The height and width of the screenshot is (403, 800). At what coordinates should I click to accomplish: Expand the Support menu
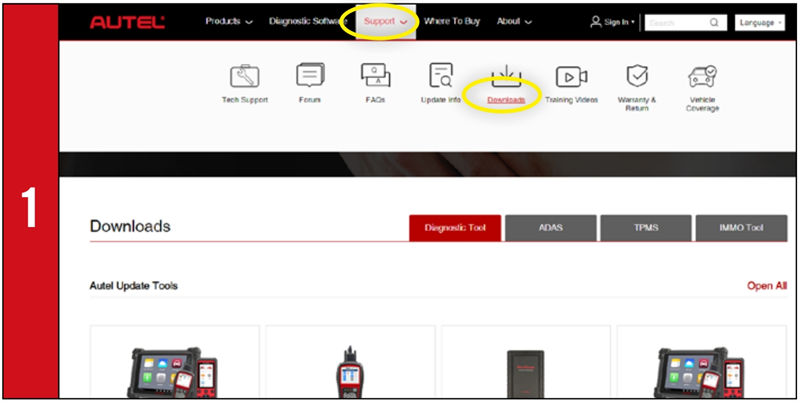click(x=386, y=21)
